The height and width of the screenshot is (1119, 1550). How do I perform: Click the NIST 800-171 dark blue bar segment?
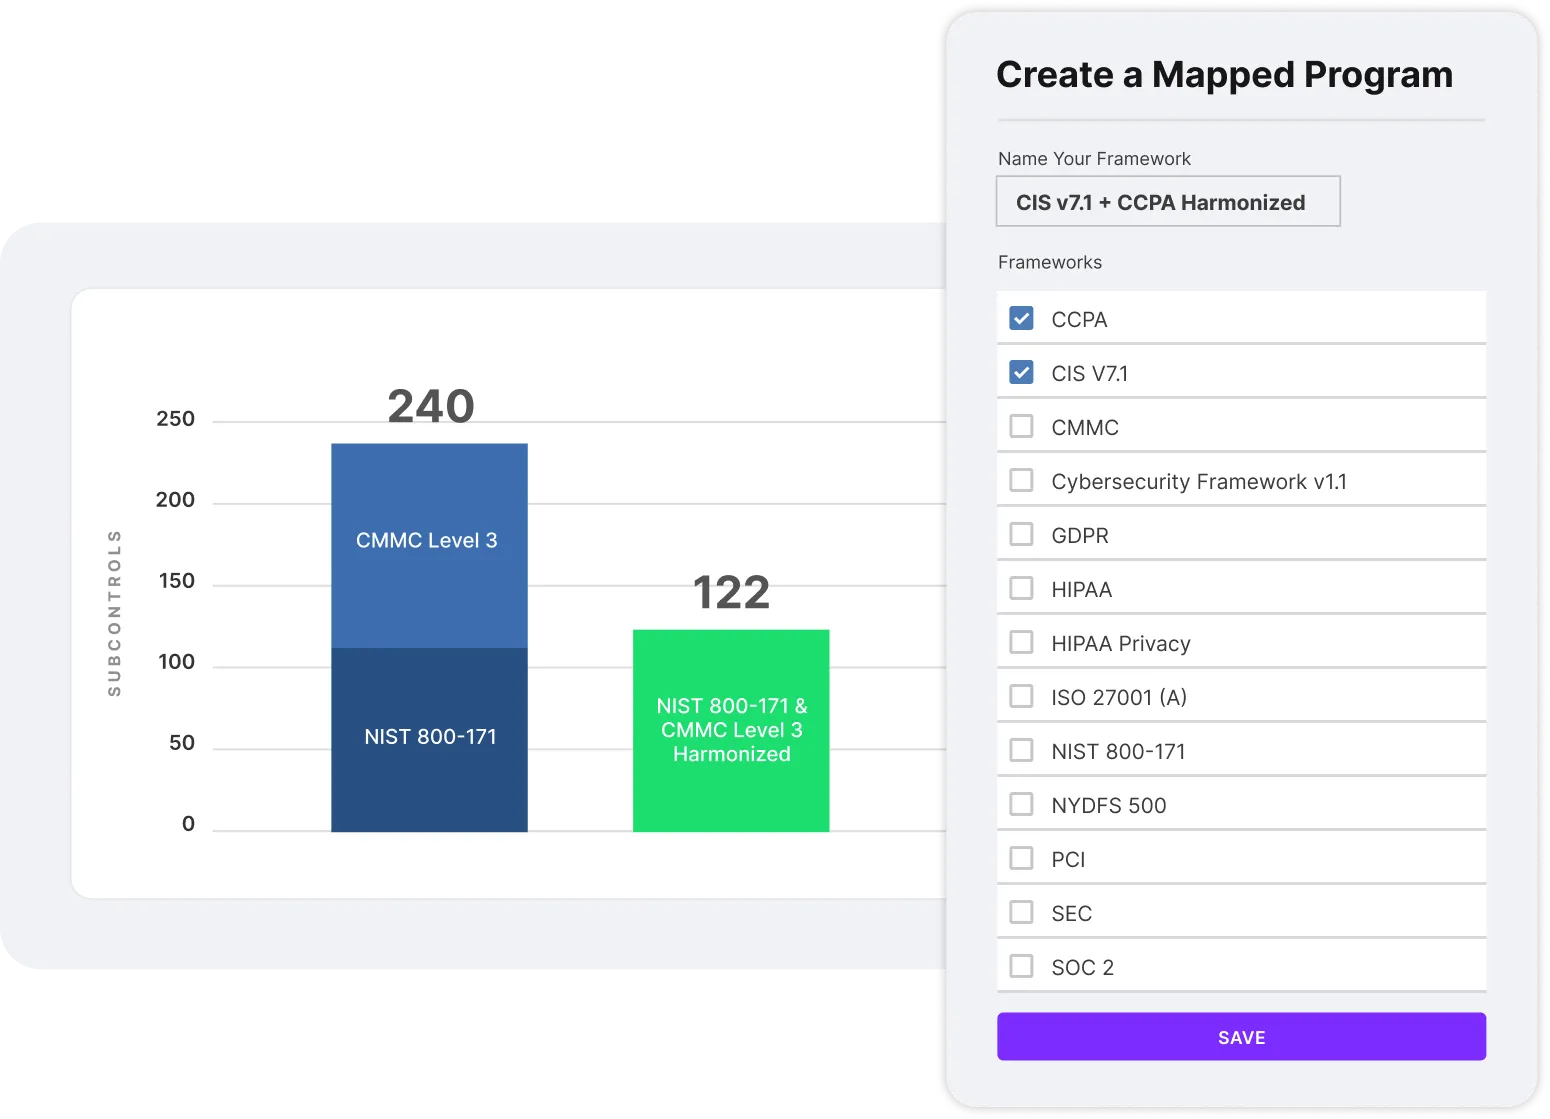point(429,740)
